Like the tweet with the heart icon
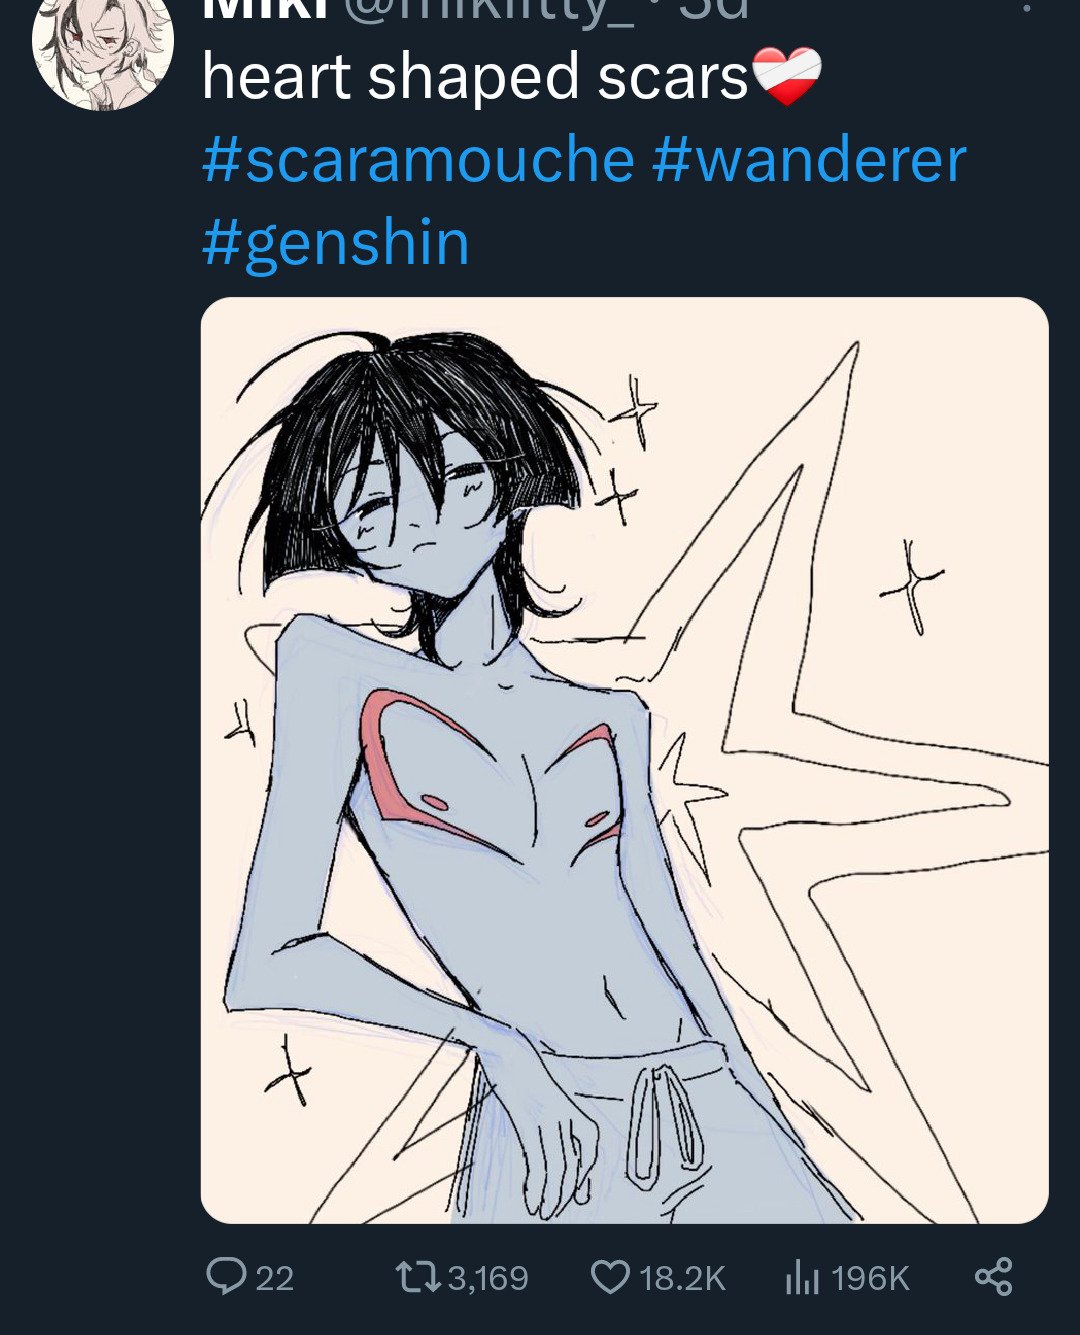Viewport: 1080px width, 1335px height. coord(610,1277)
